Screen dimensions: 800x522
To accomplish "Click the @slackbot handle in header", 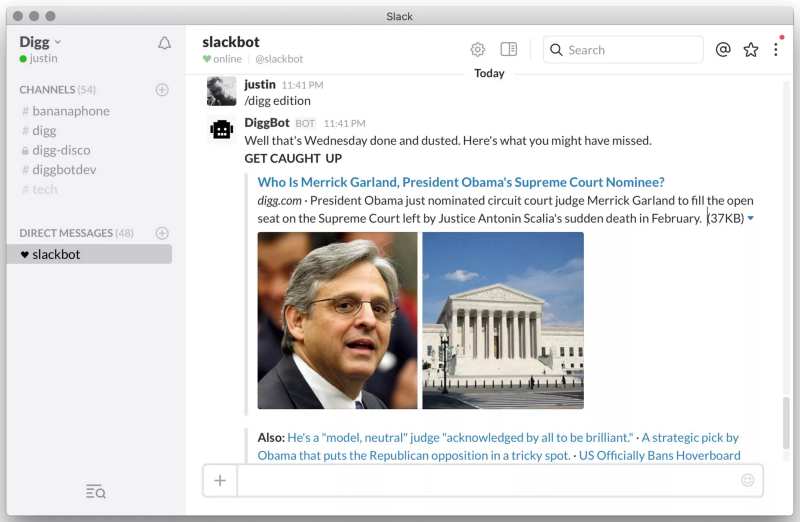I will [x=279, y=59].
